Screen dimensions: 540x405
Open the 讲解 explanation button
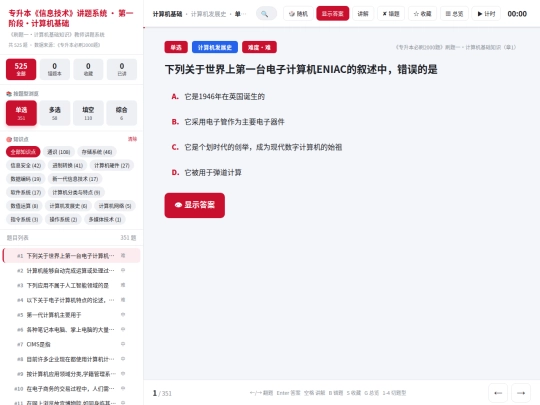point(363,14)
